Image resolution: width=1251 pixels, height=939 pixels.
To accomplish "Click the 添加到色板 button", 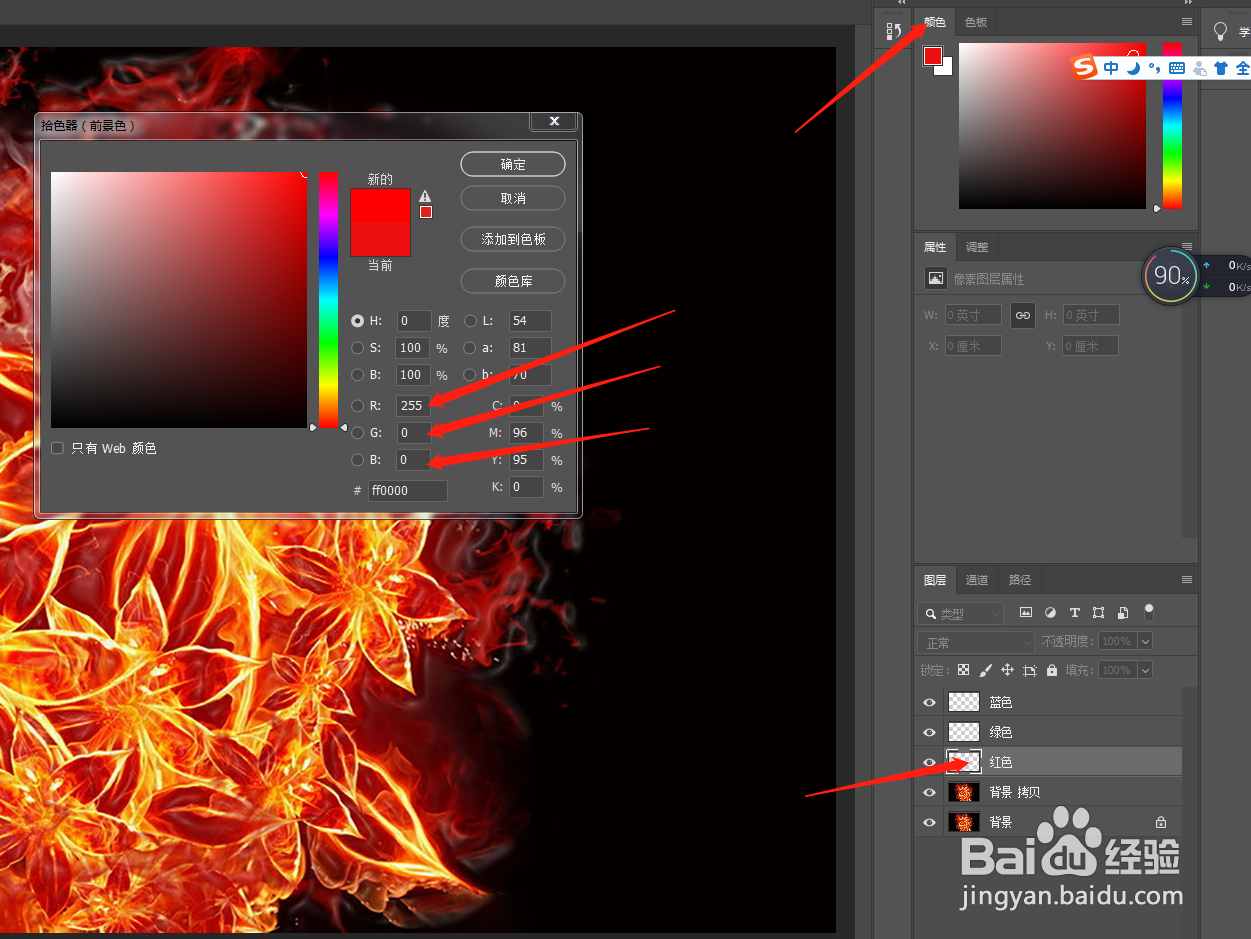I will pyautogui.click(x=513, y=239).
